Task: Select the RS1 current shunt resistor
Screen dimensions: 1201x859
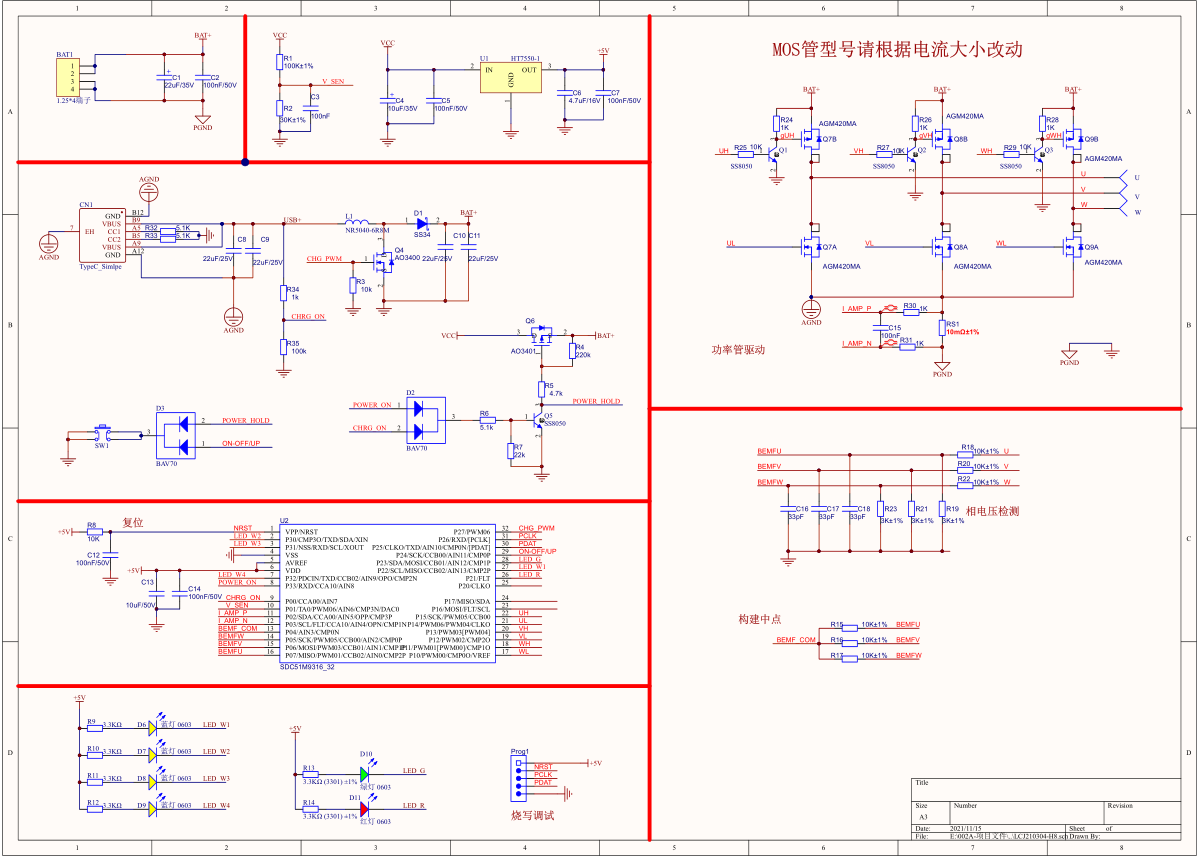Action: 942,326
